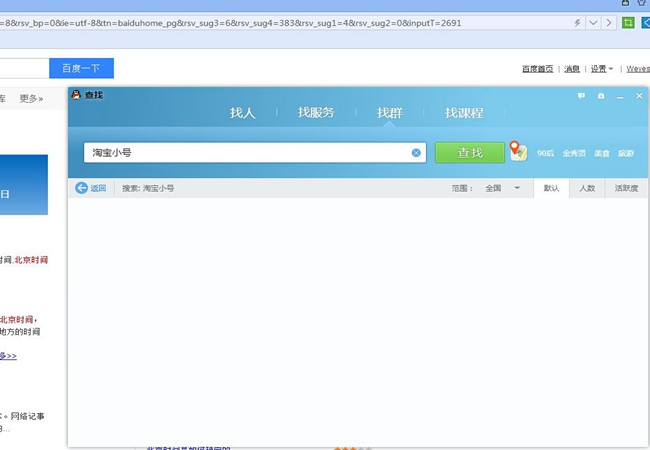Viewport: 650px width, 450px height.
Task: Open the 找课程 tab
Action: (464, 113)
